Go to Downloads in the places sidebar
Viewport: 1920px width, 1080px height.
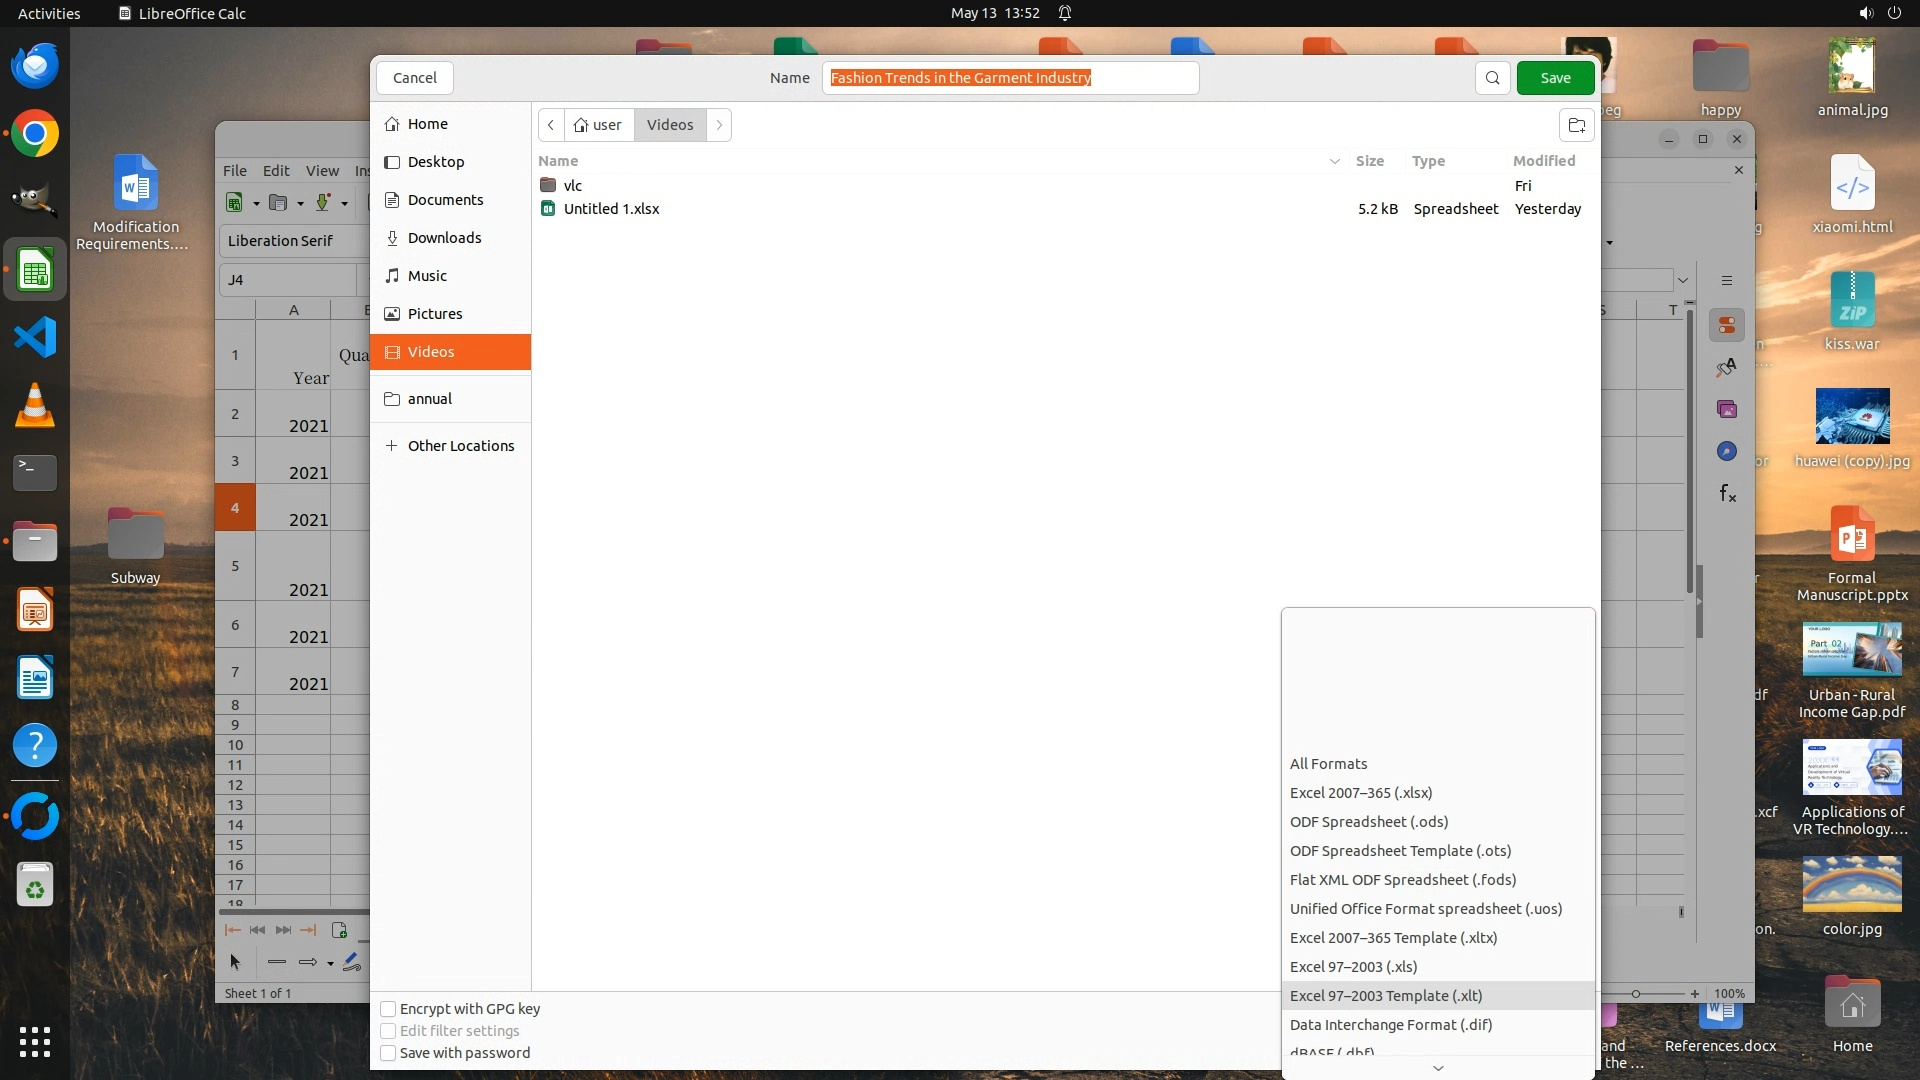coord(444,238)
